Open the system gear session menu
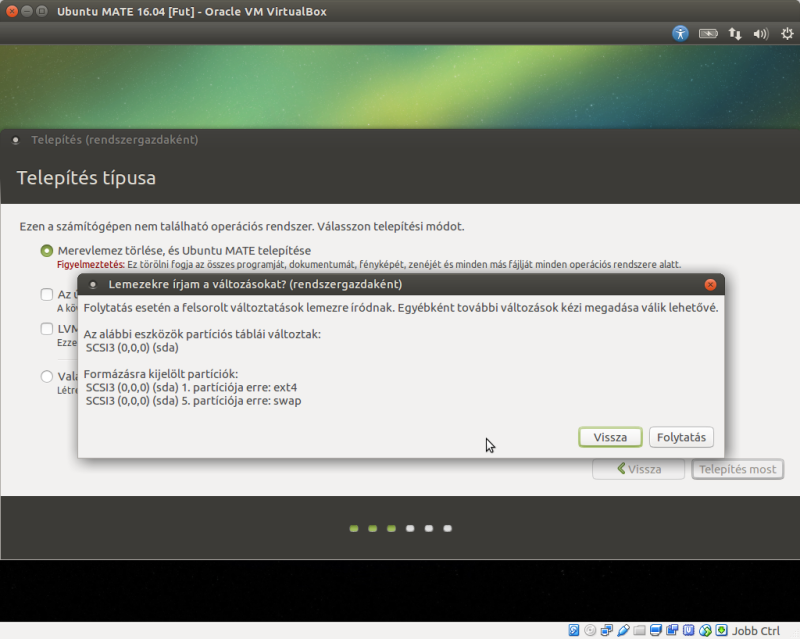The image size is (800, 639). coord(787,34)
